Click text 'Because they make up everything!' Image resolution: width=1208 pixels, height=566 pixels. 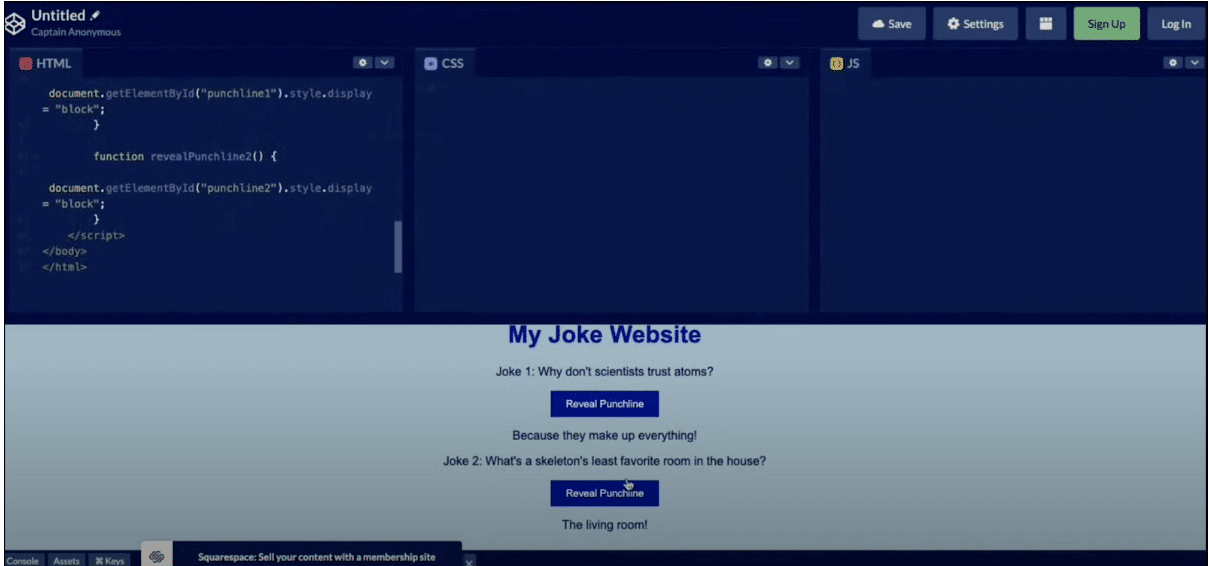pos(604,436)
